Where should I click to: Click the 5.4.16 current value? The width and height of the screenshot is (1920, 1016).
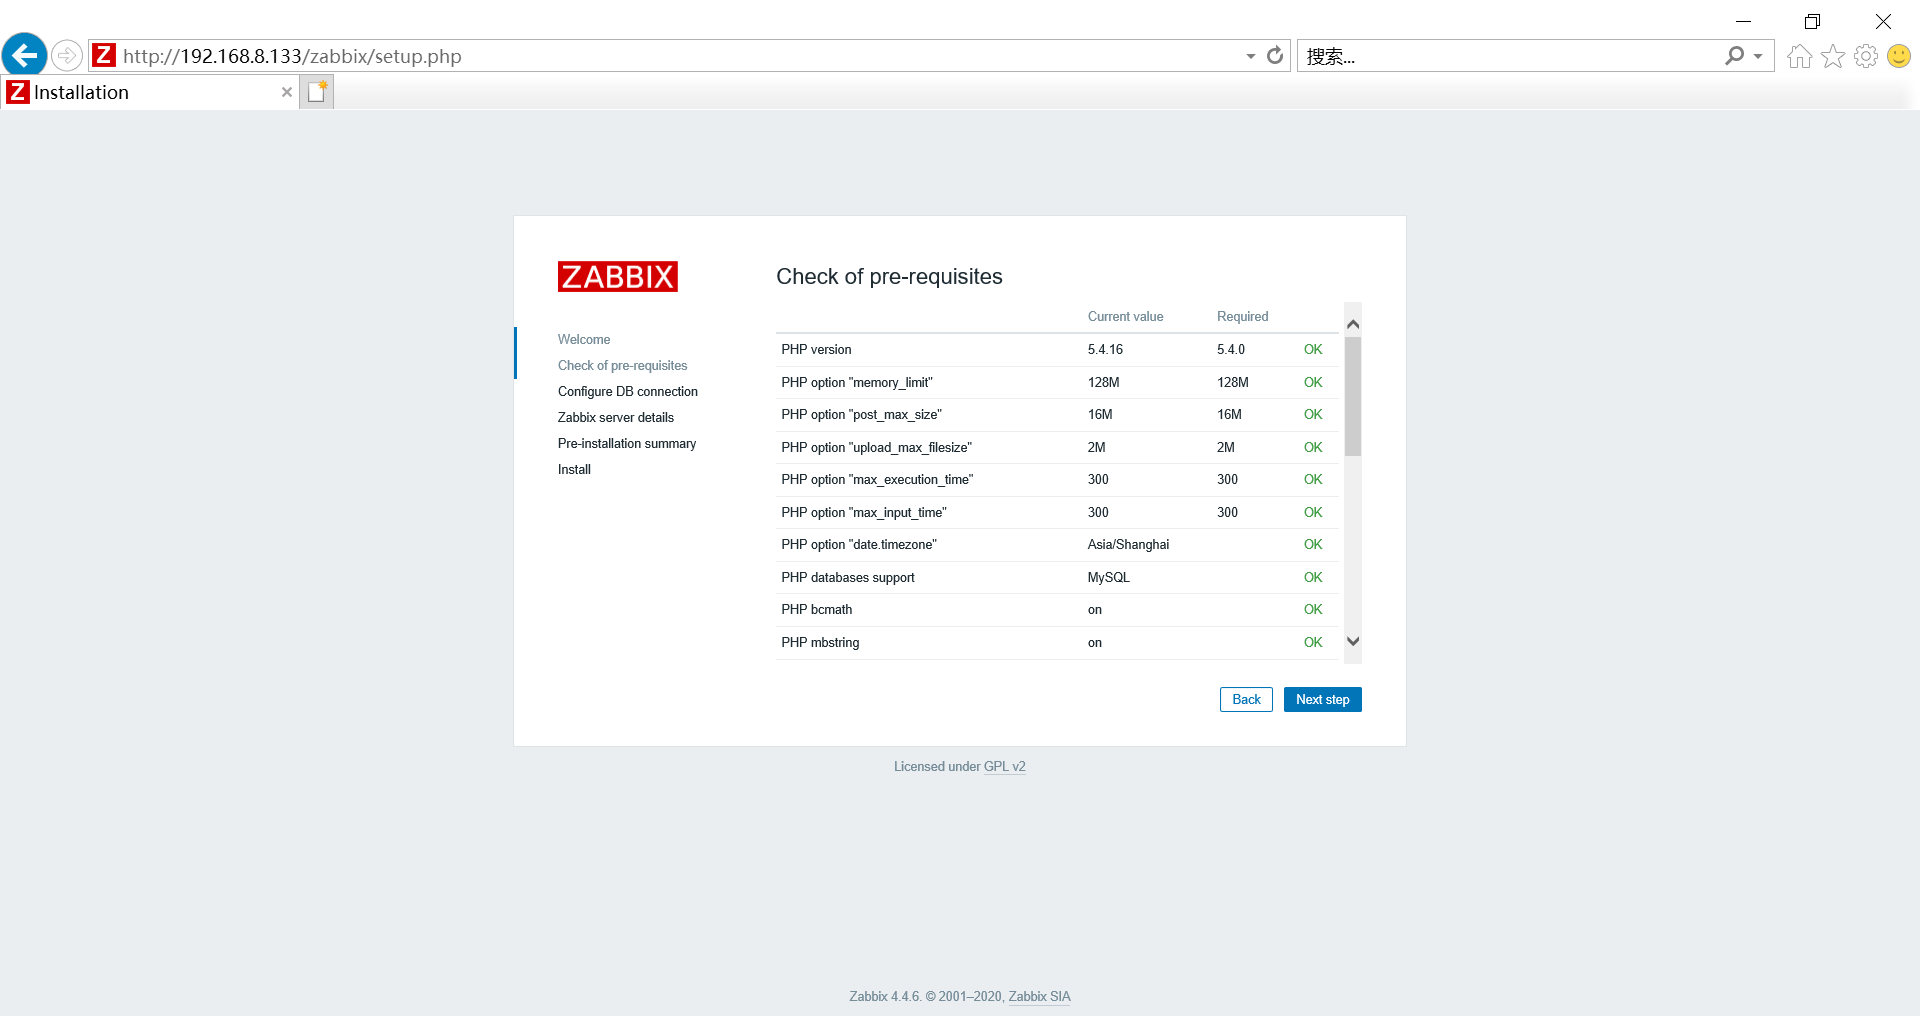(1105, 350)
